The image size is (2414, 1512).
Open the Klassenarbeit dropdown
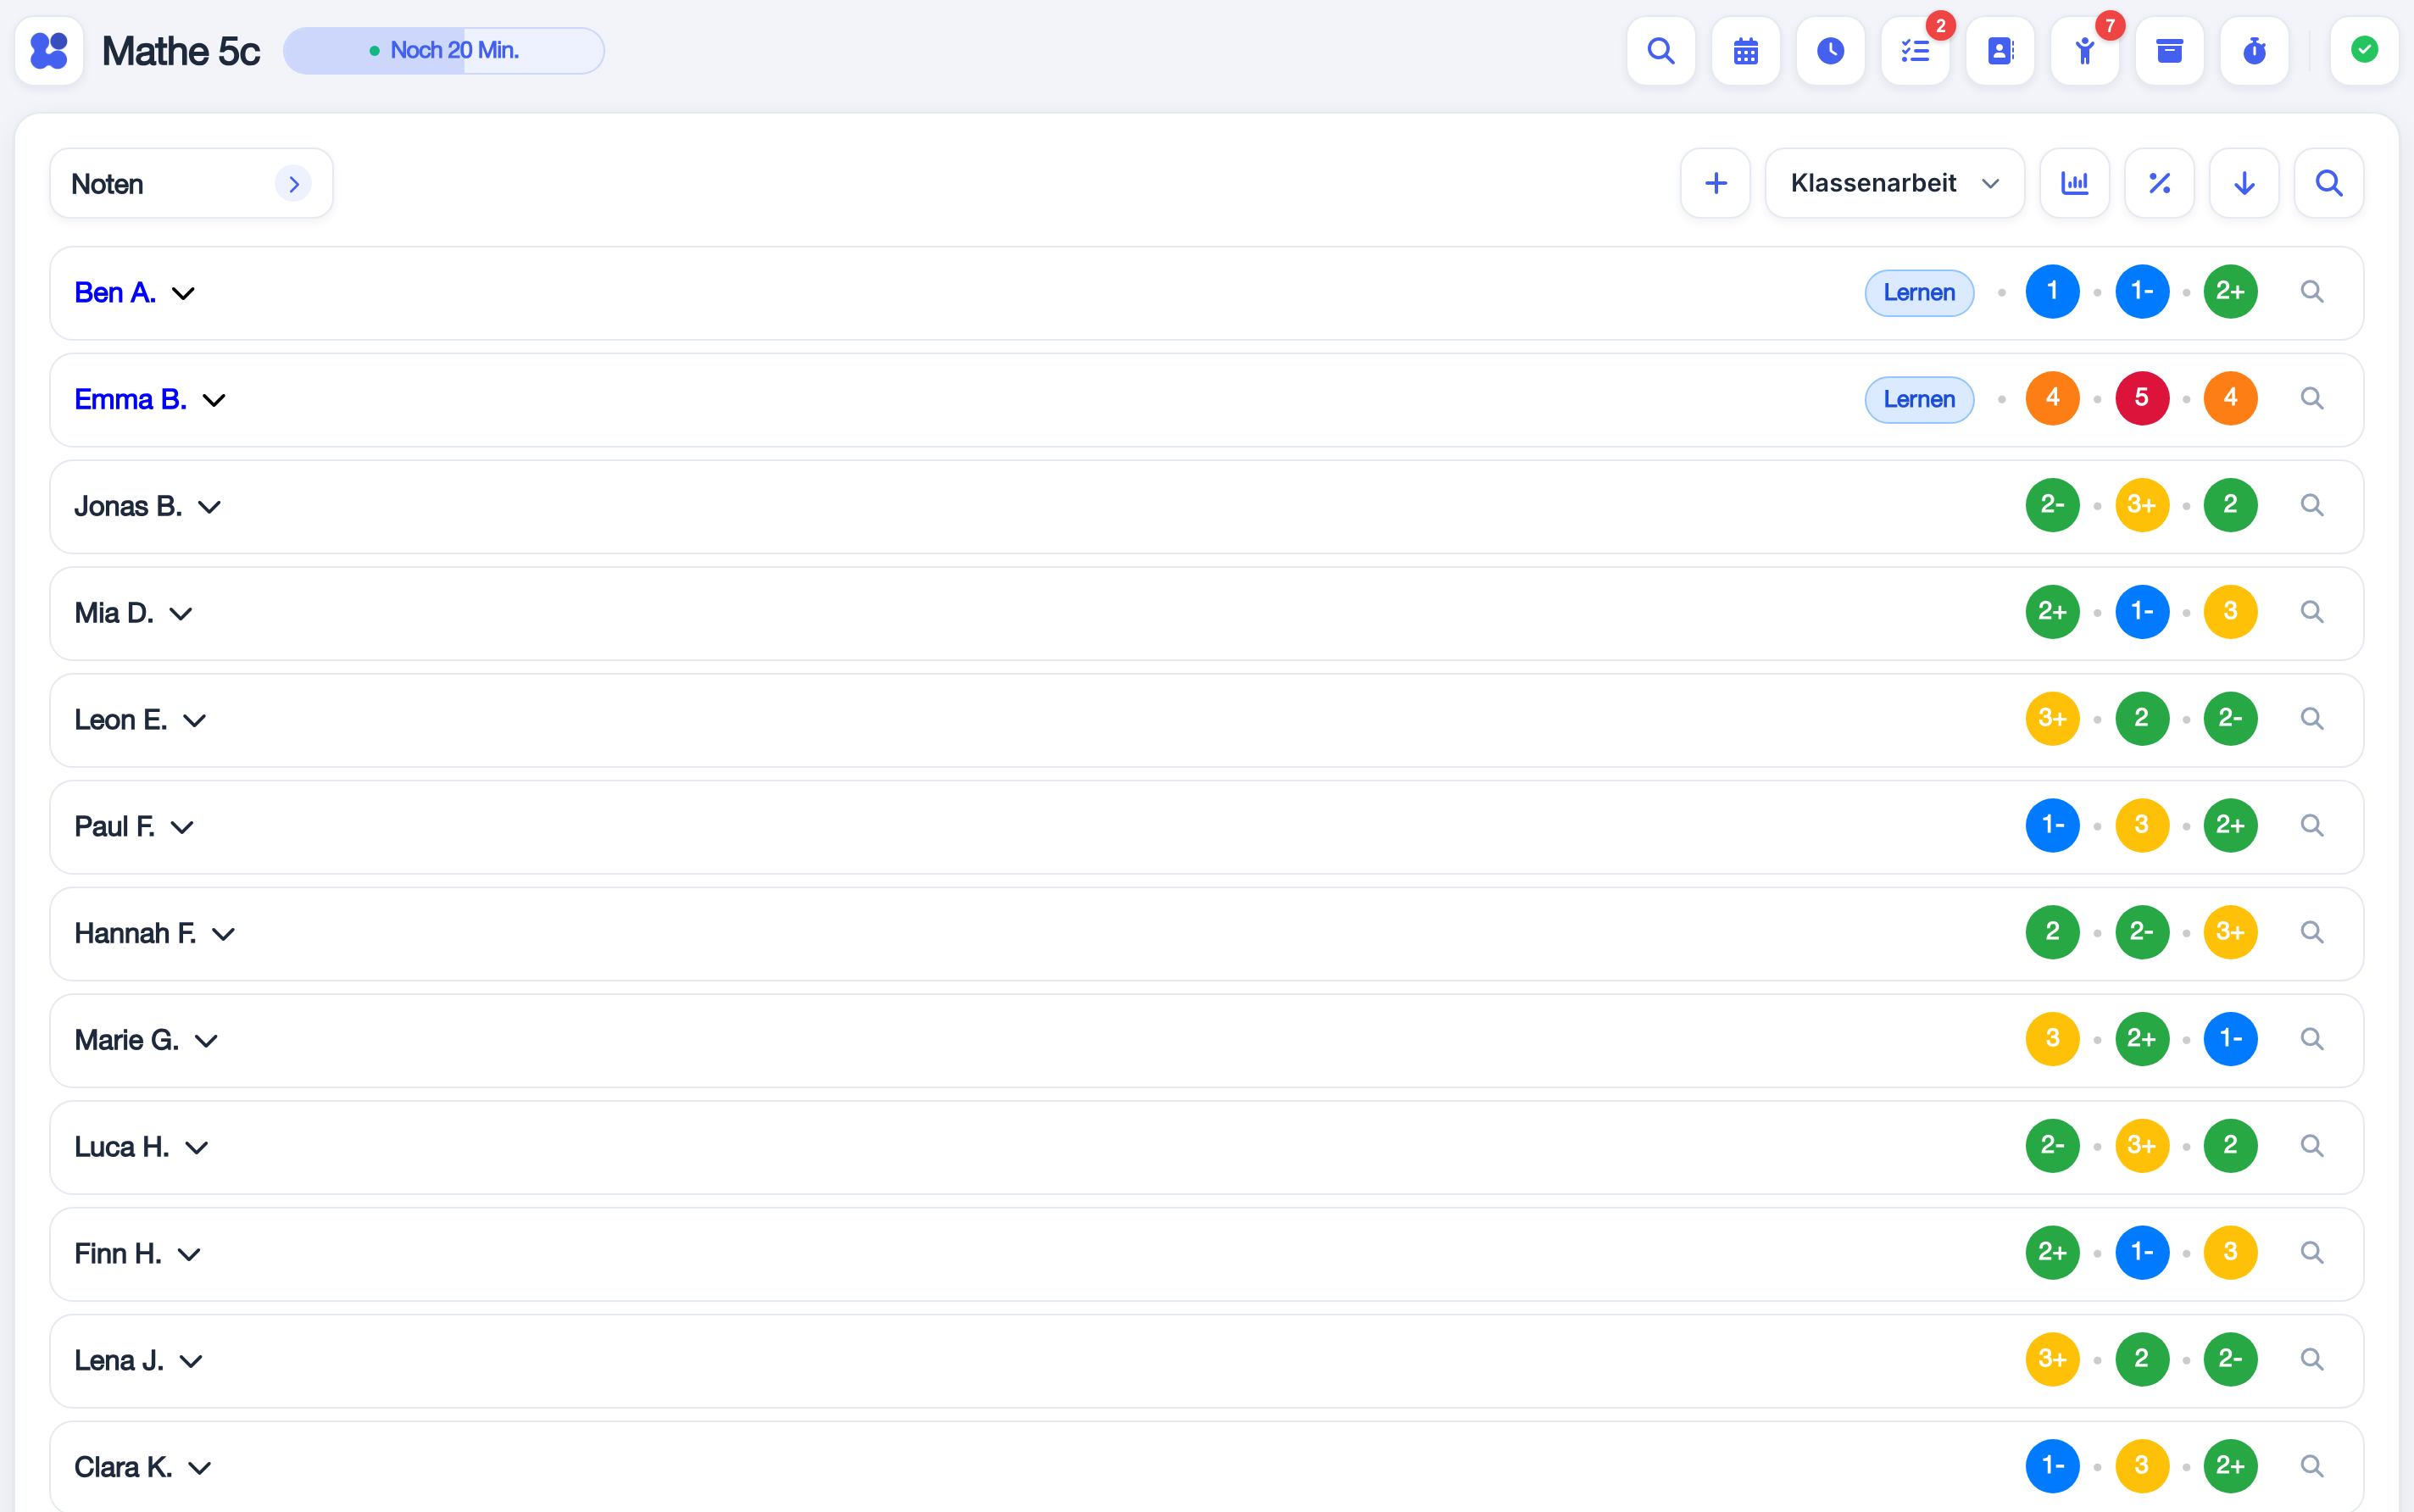click(x=1894, y=183)
